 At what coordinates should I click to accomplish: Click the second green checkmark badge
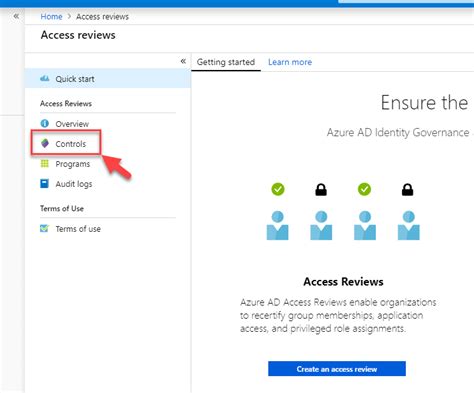pos(364,189)
